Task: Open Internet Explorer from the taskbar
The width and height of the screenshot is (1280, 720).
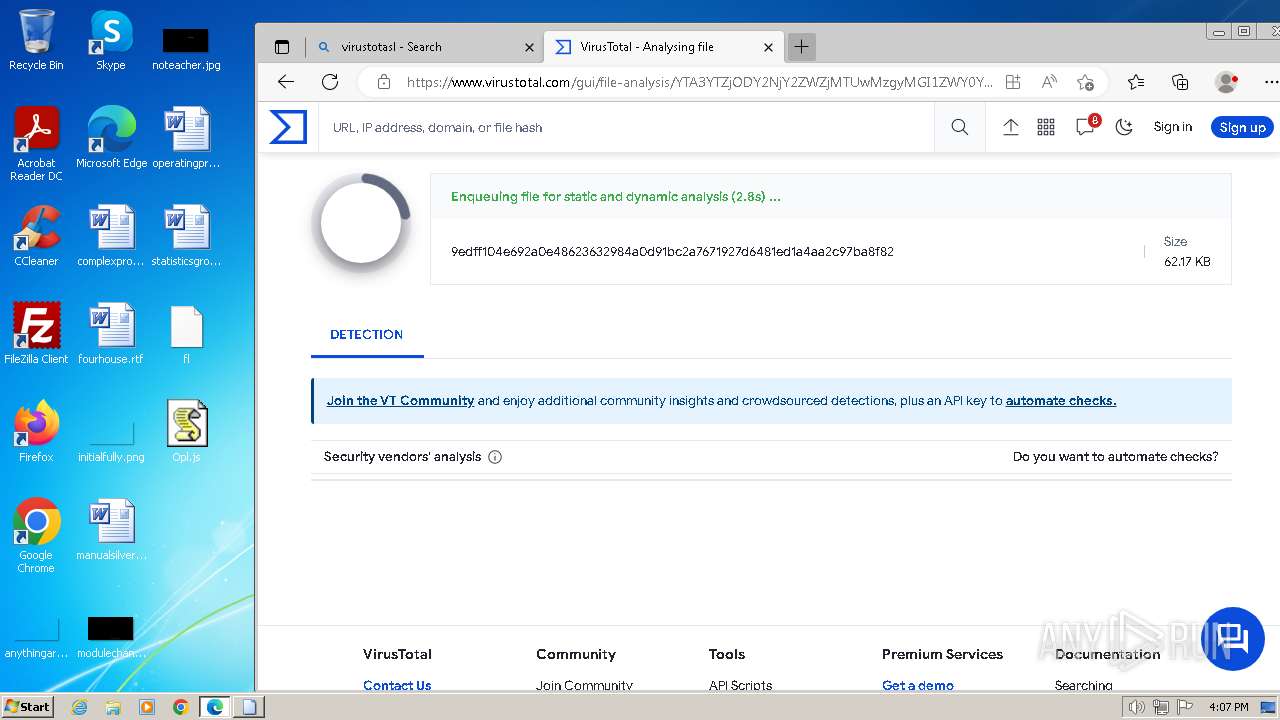Action: pyautogui.click(x=80, y=707)
